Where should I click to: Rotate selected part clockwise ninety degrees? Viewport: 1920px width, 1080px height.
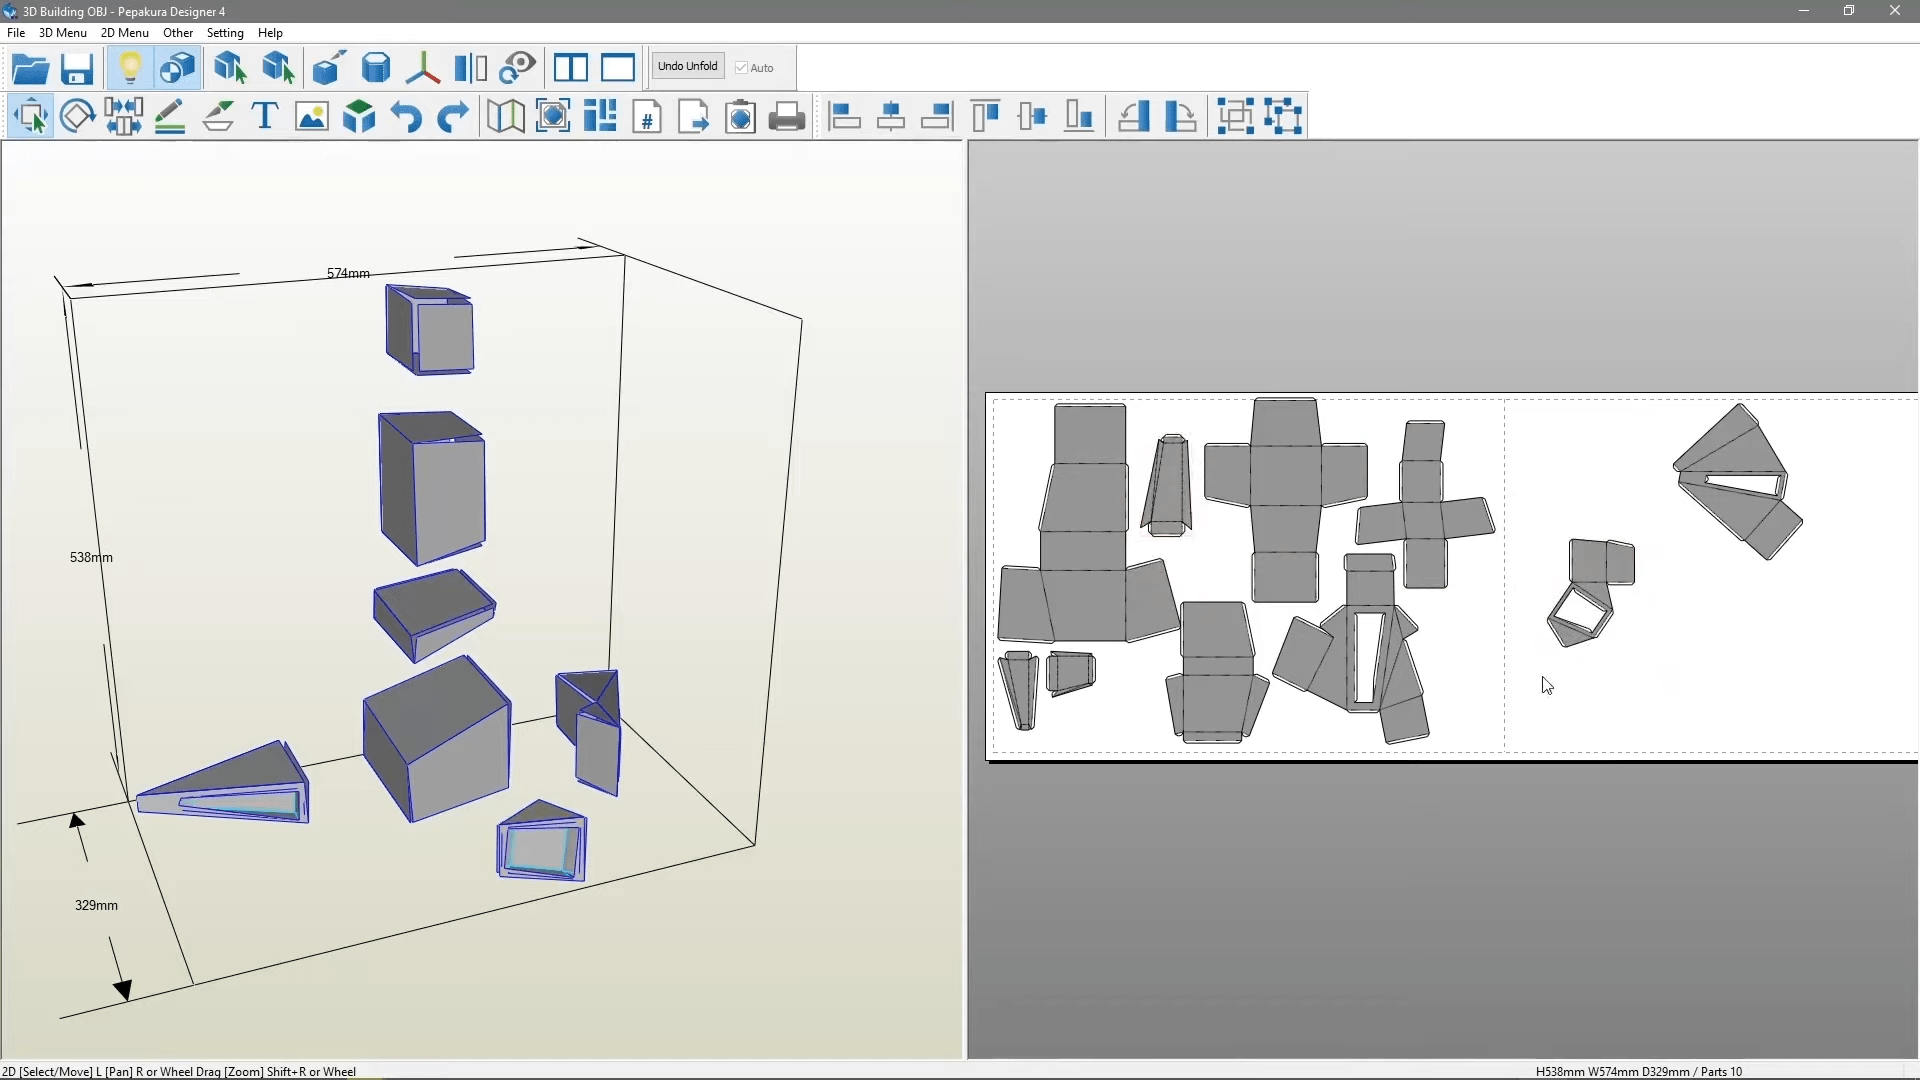1180,116
